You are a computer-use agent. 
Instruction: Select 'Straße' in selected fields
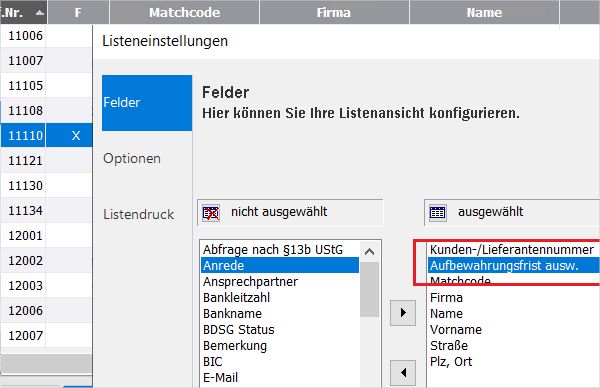pyautogui.click(x=514, y=346)
